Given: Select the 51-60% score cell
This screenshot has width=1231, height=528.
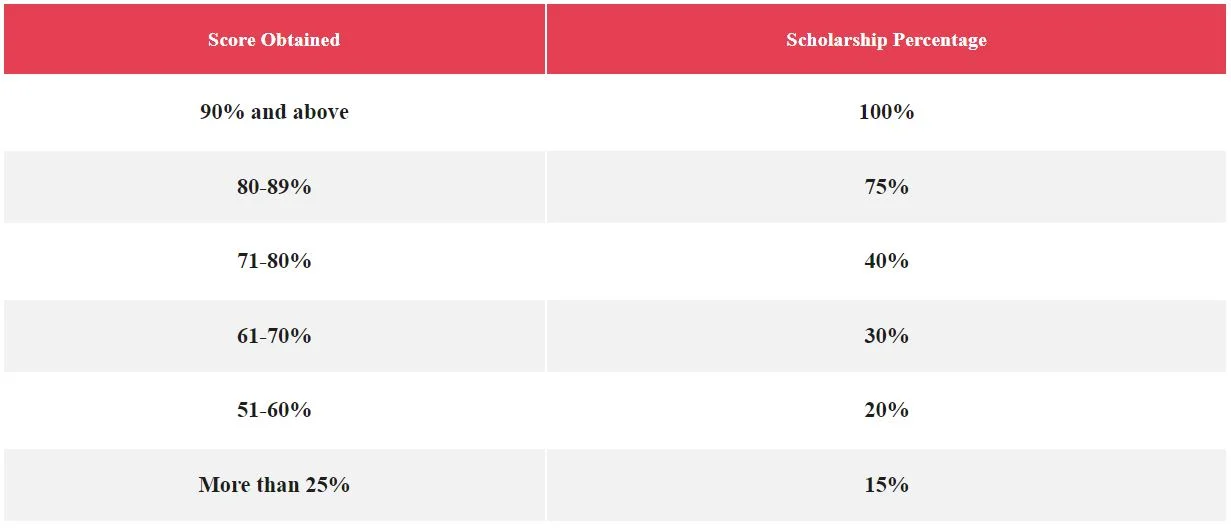Looking at the screenshot, I should (x=274, y=410).
